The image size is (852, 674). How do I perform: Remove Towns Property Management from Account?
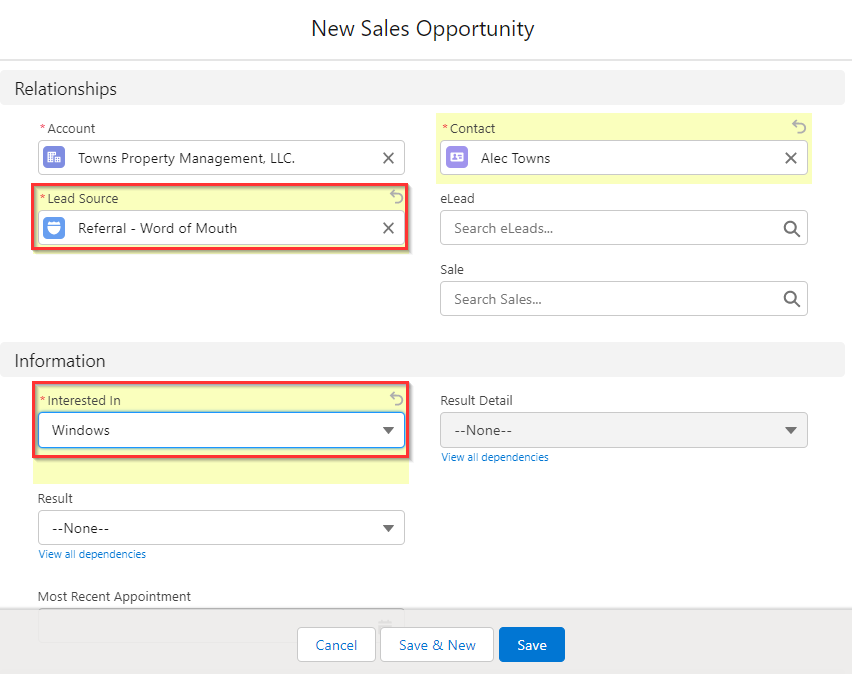[388, 157]
